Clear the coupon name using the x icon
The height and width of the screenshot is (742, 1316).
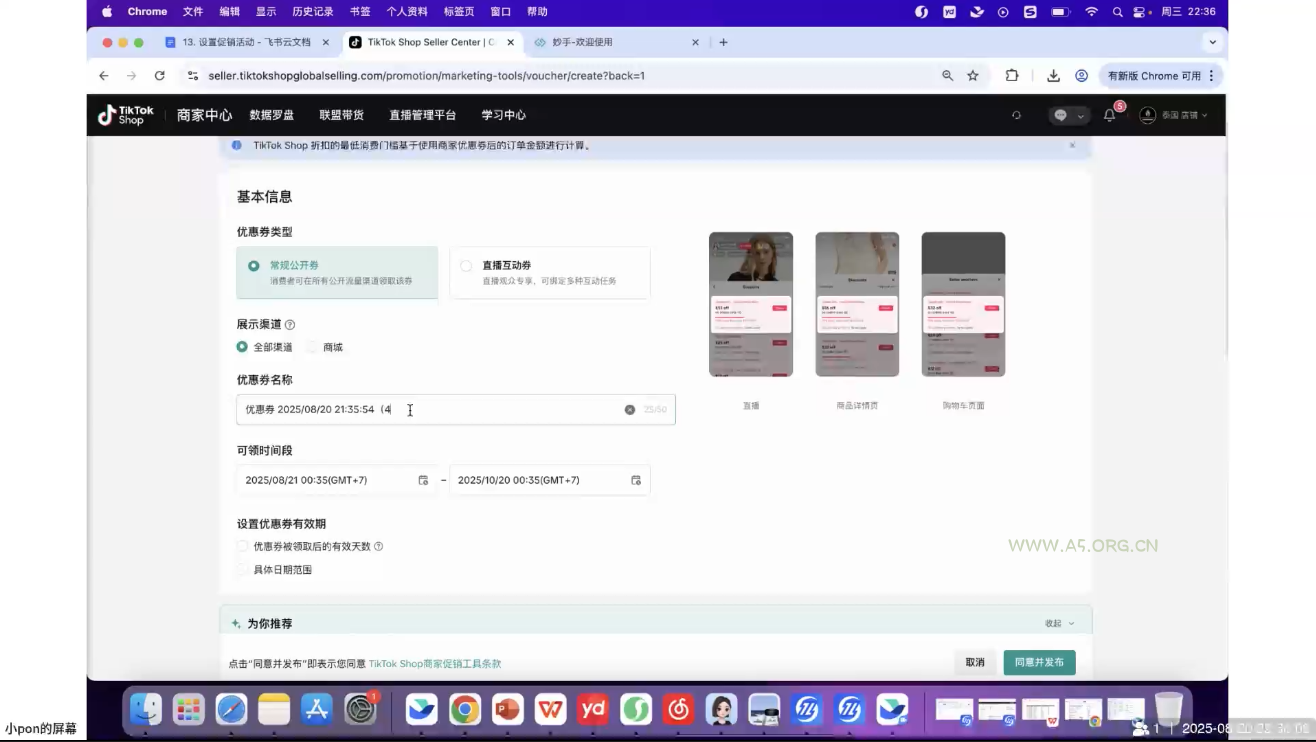pos(629,408)
